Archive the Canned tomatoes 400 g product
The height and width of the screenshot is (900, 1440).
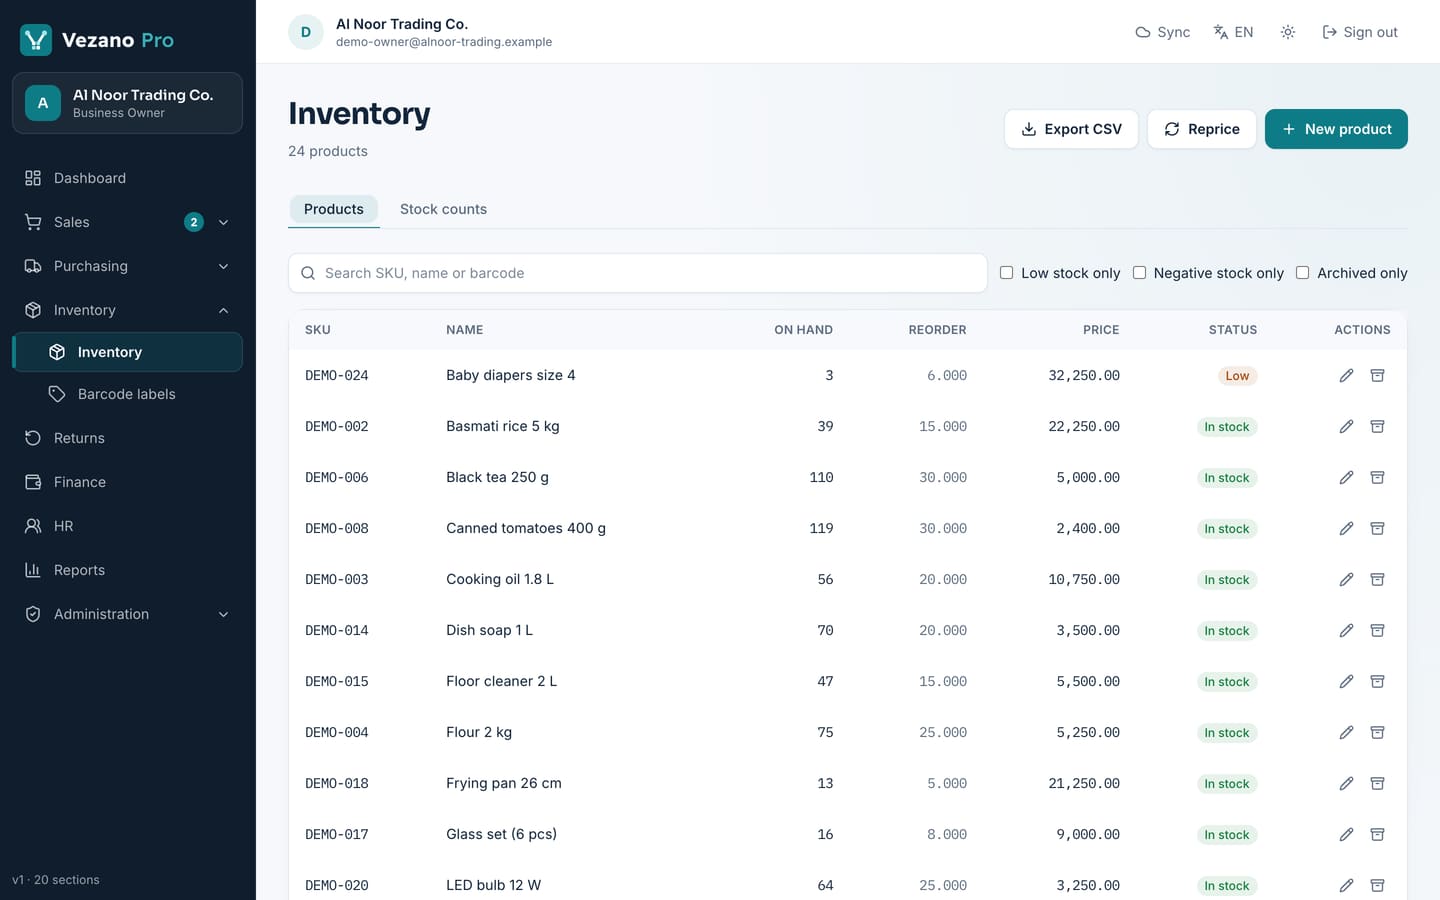(x=1377, y=529)
